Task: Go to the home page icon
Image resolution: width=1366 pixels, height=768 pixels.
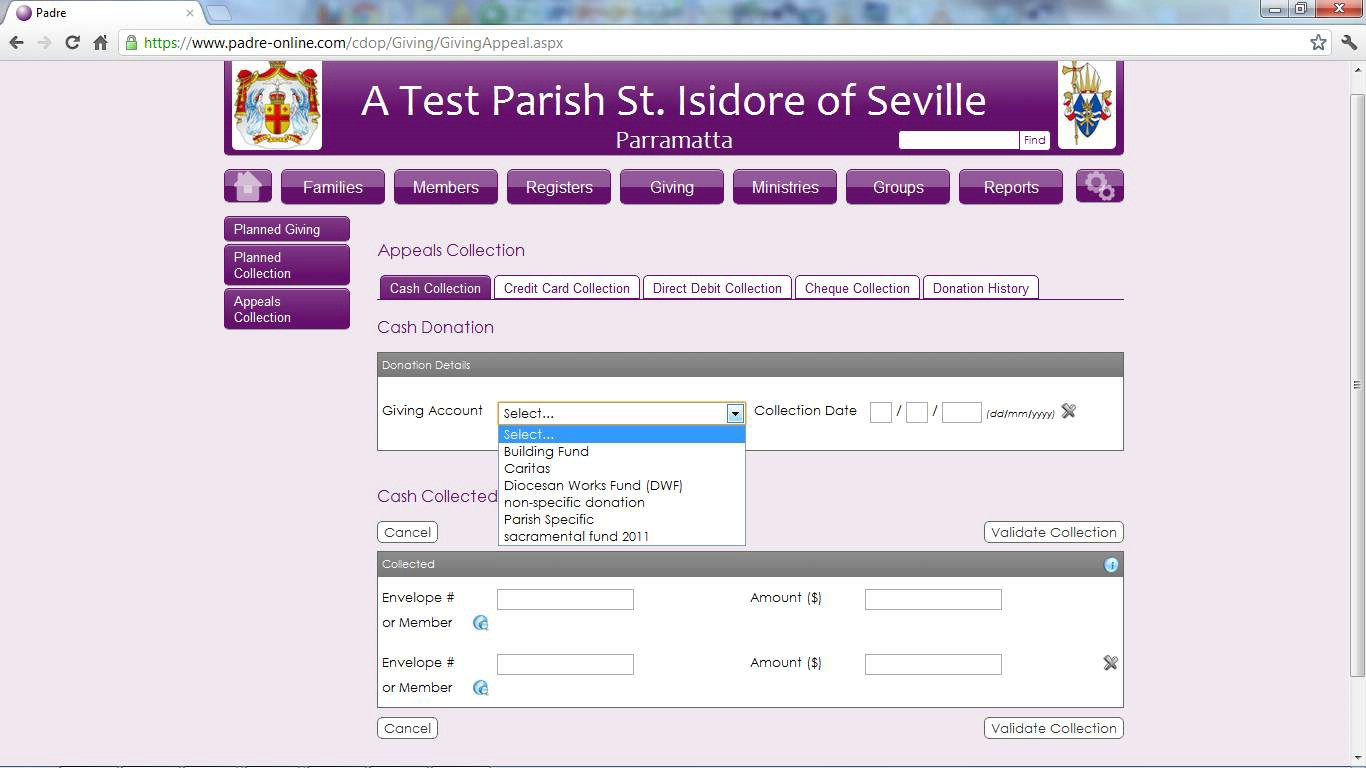Action: (x=248, y=186)
